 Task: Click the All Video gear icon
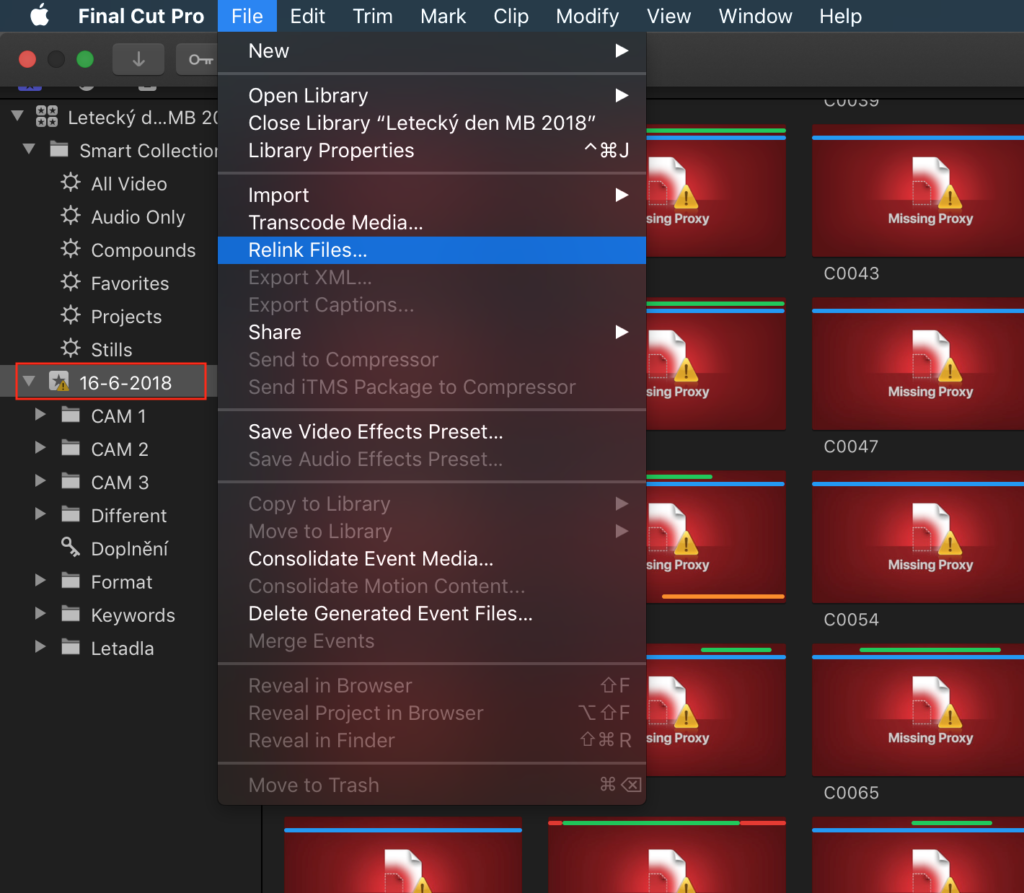point(71,182)
